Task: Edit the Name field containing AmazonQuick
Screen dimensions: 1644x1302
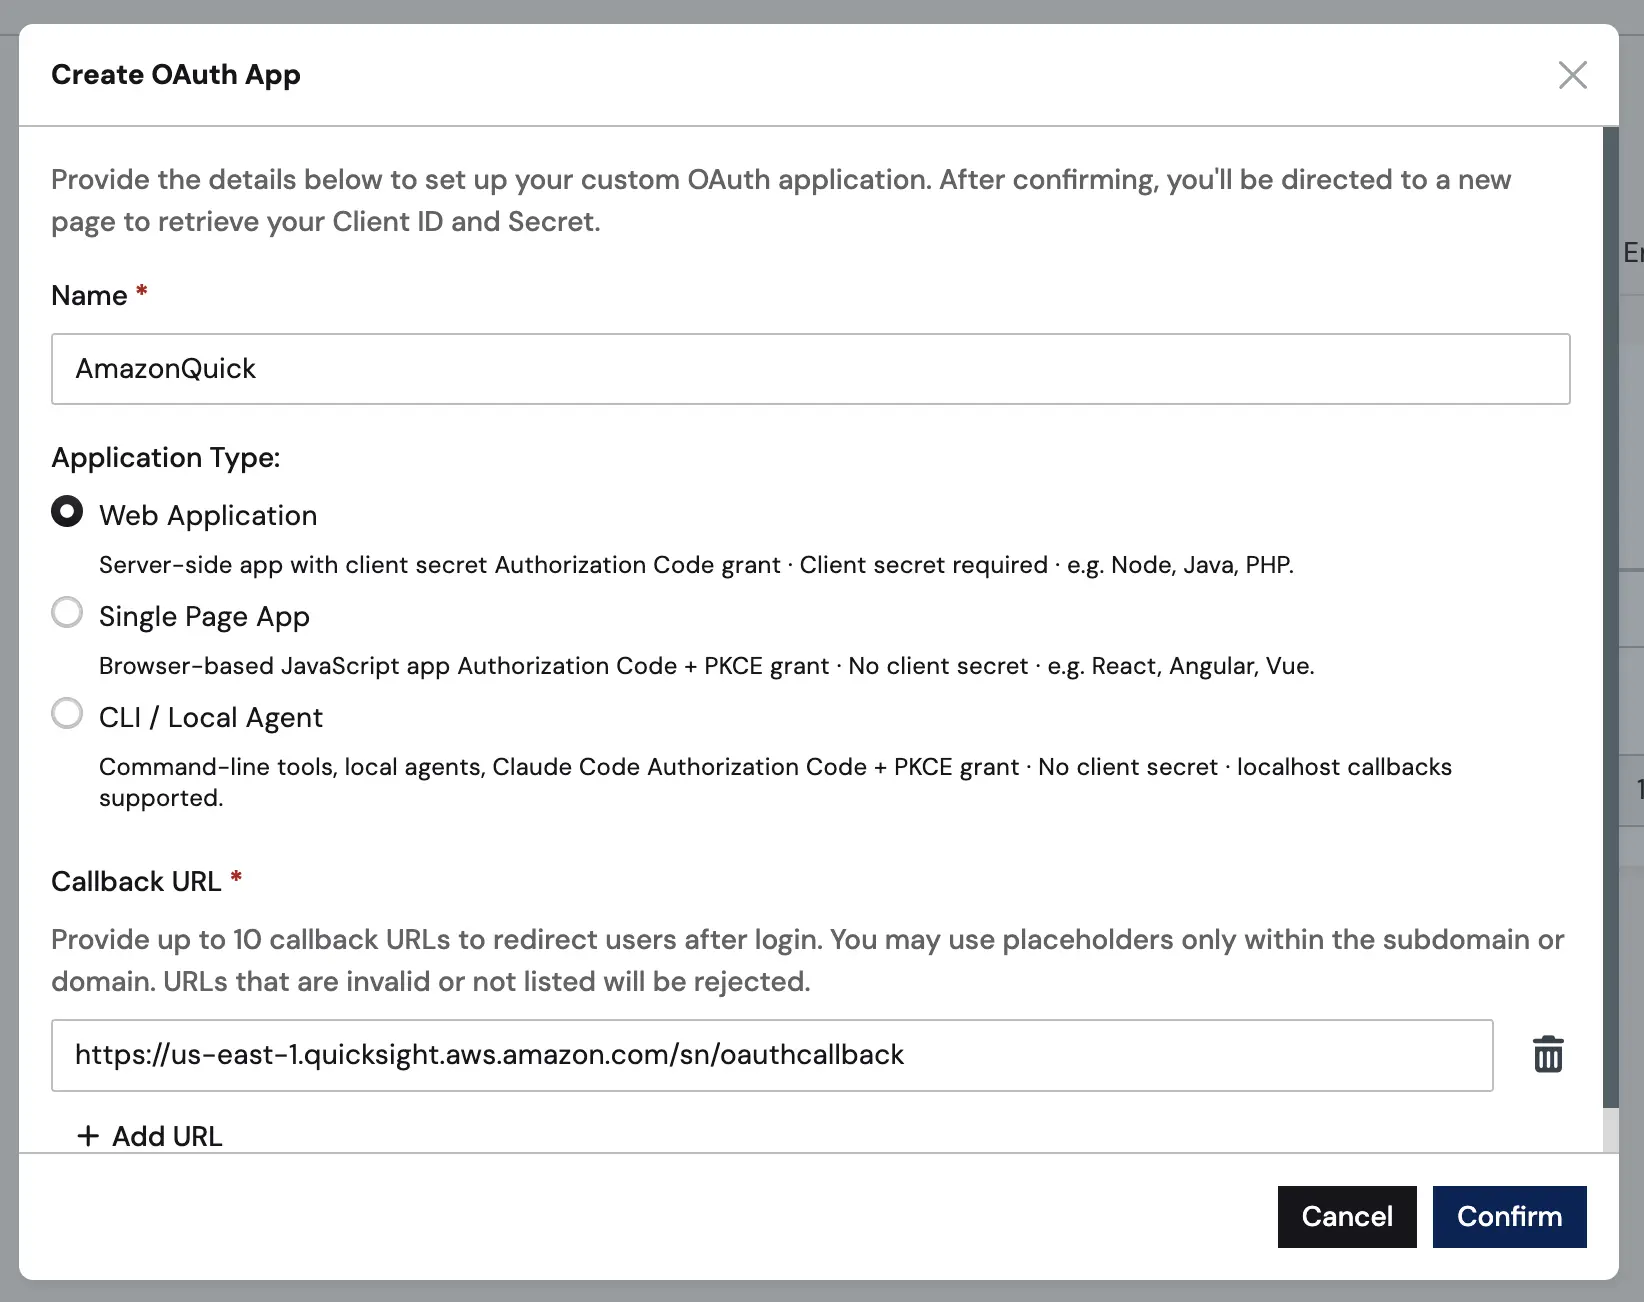Action: click(810, 369)
